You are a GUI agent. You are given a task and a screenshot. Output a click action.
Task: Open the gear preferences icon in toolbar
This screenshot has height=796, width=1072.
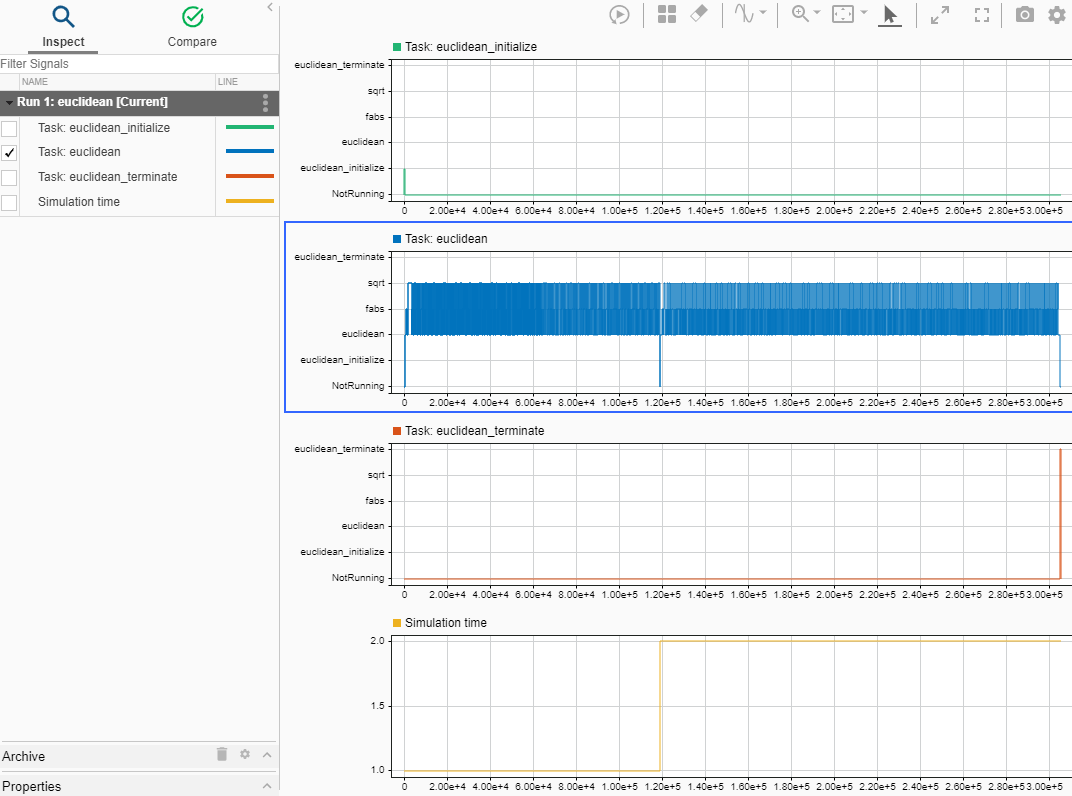coord(1056,15)
